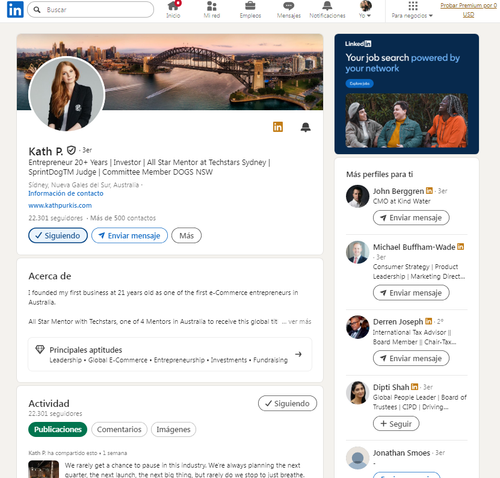Open Dipti Shah's profile name
This screenshot has height=478, width=500.
tap(391, 387)
